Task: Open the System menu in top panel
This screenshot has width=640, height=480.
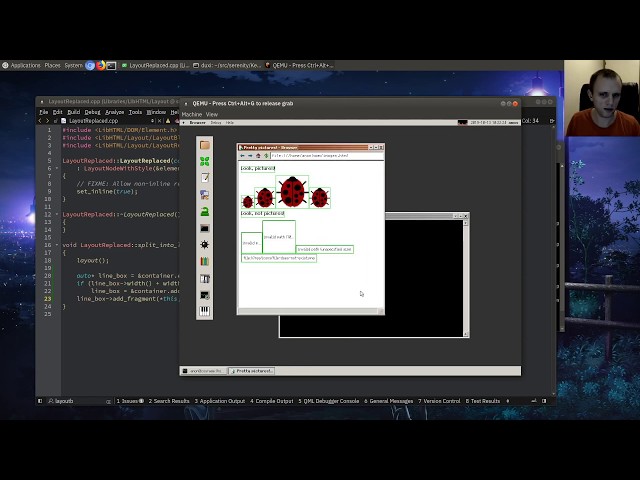Action: [x=73, y=65]
